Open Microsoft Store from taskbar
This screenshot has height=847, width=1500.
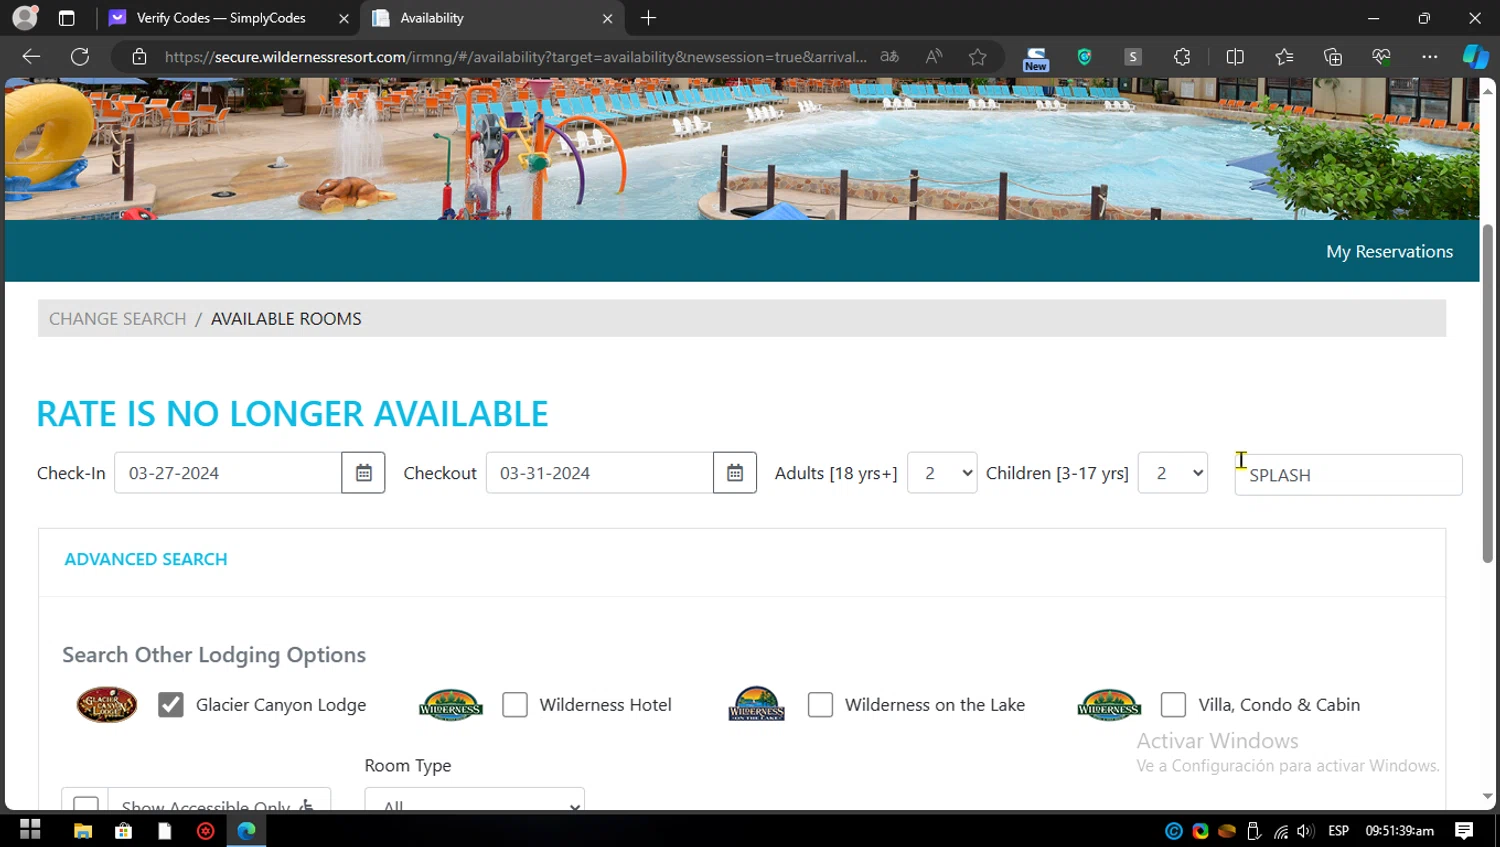pyautogui.click(x=124, y=830)
